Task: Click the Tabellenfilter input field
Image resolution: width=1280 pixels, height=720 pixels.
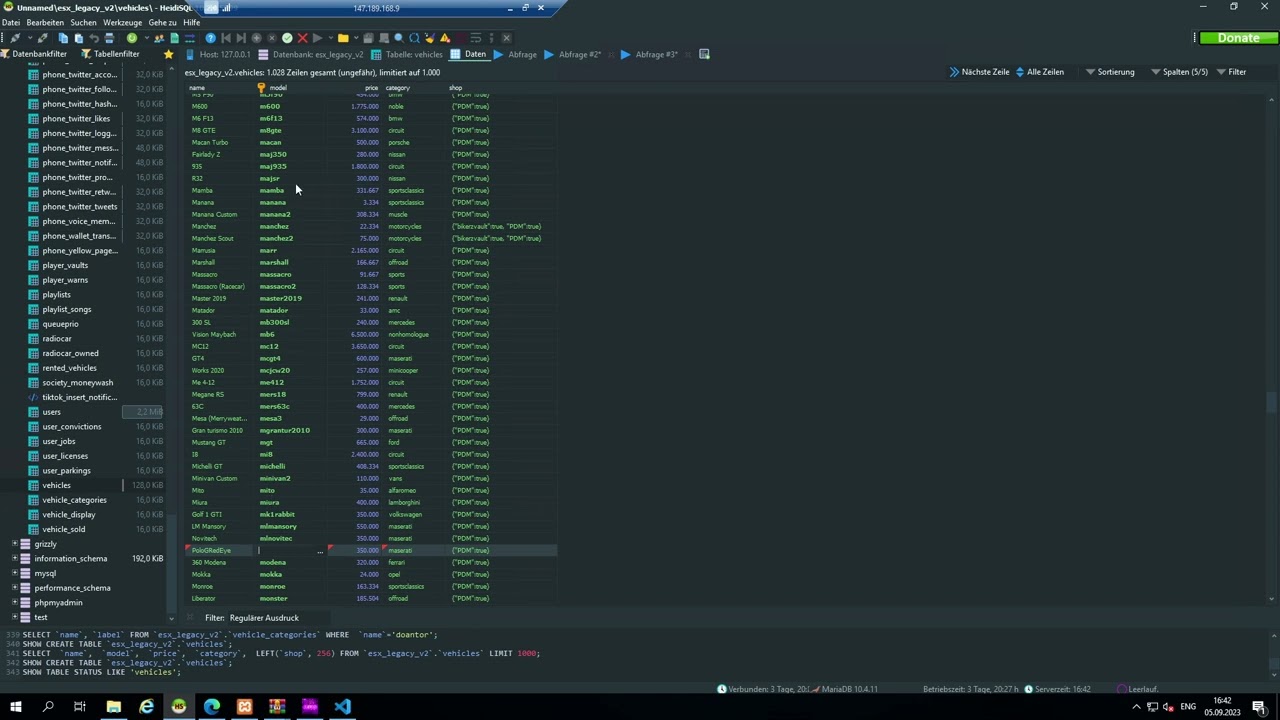Action: 116,54
